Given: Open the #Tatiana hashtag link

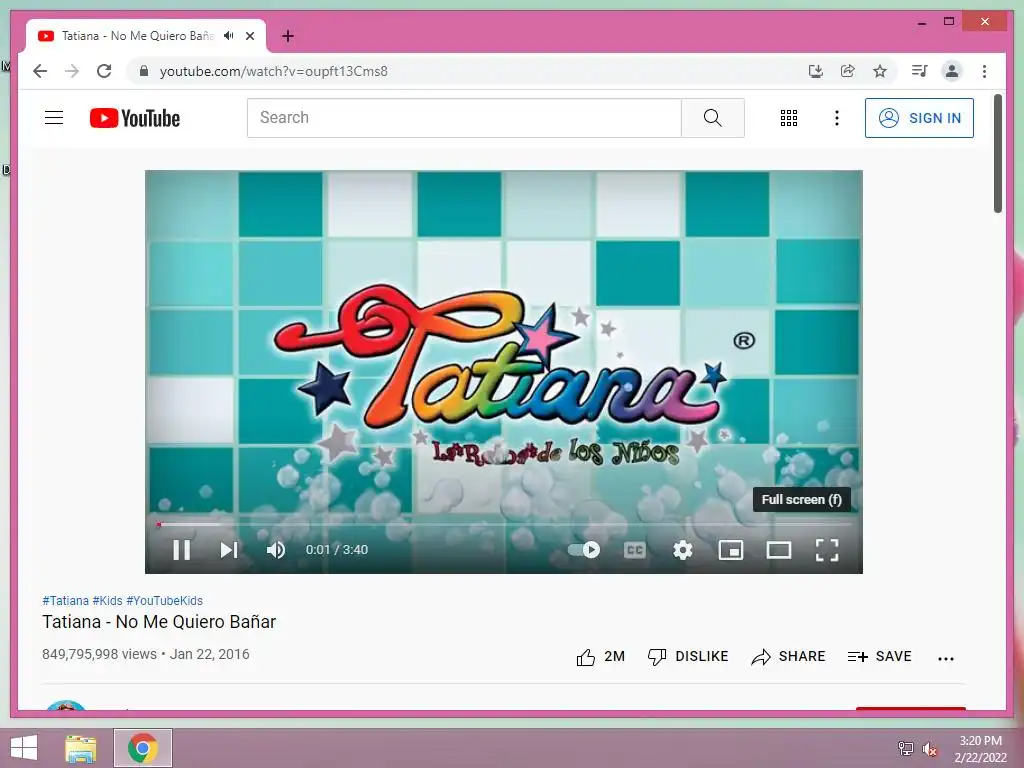Looking at the screenshot, I should click(x=65, y=601).
